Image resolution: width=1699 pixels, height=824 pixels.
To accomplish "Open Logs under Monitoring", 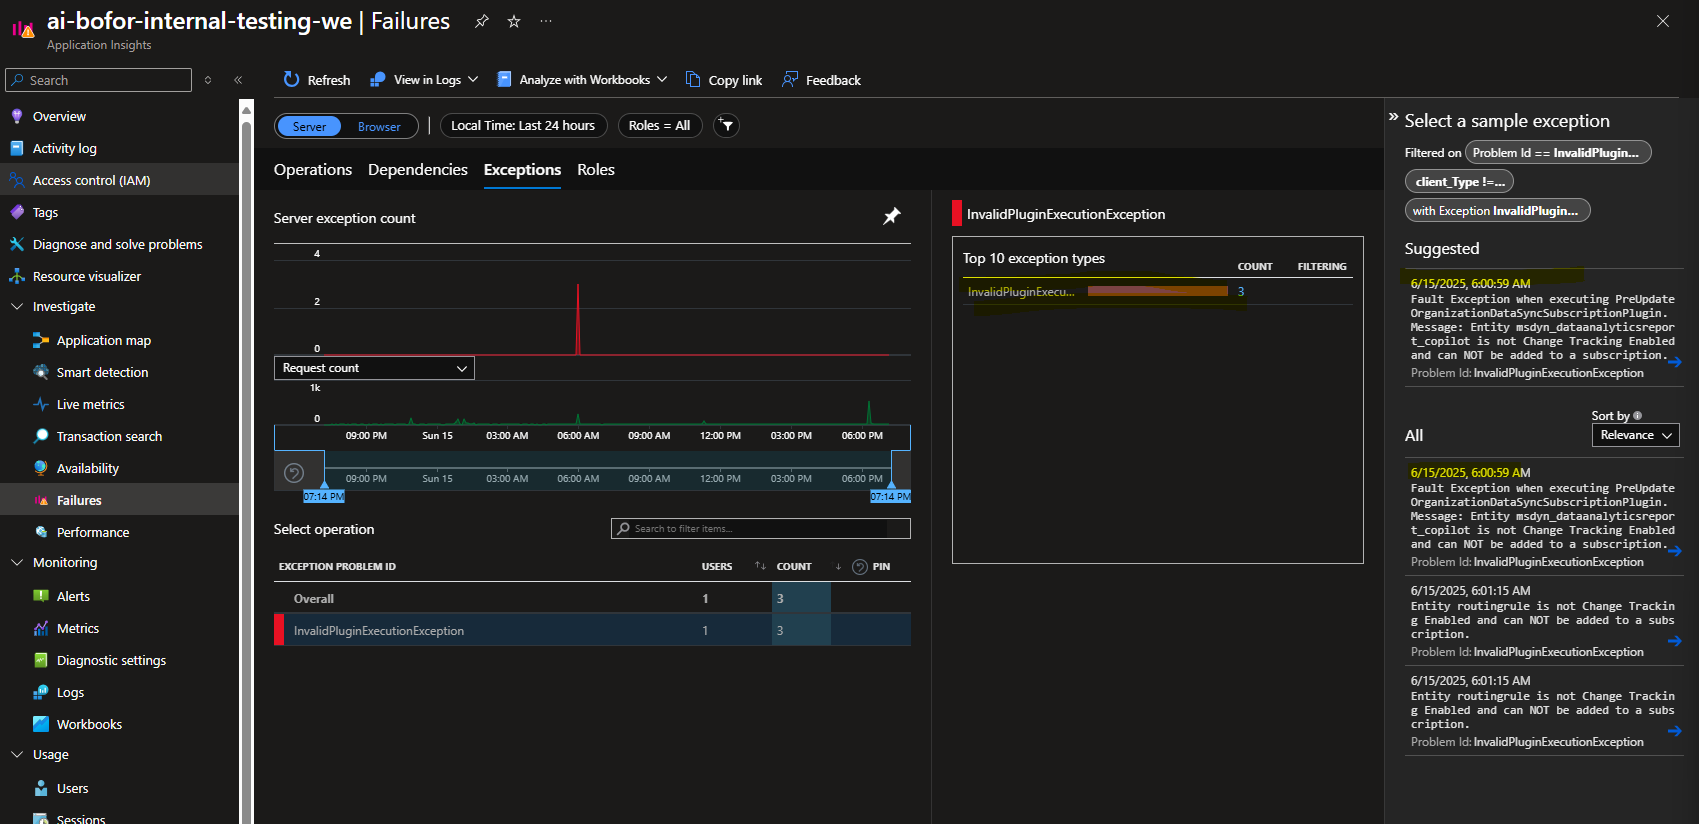I will click(70, 692).
